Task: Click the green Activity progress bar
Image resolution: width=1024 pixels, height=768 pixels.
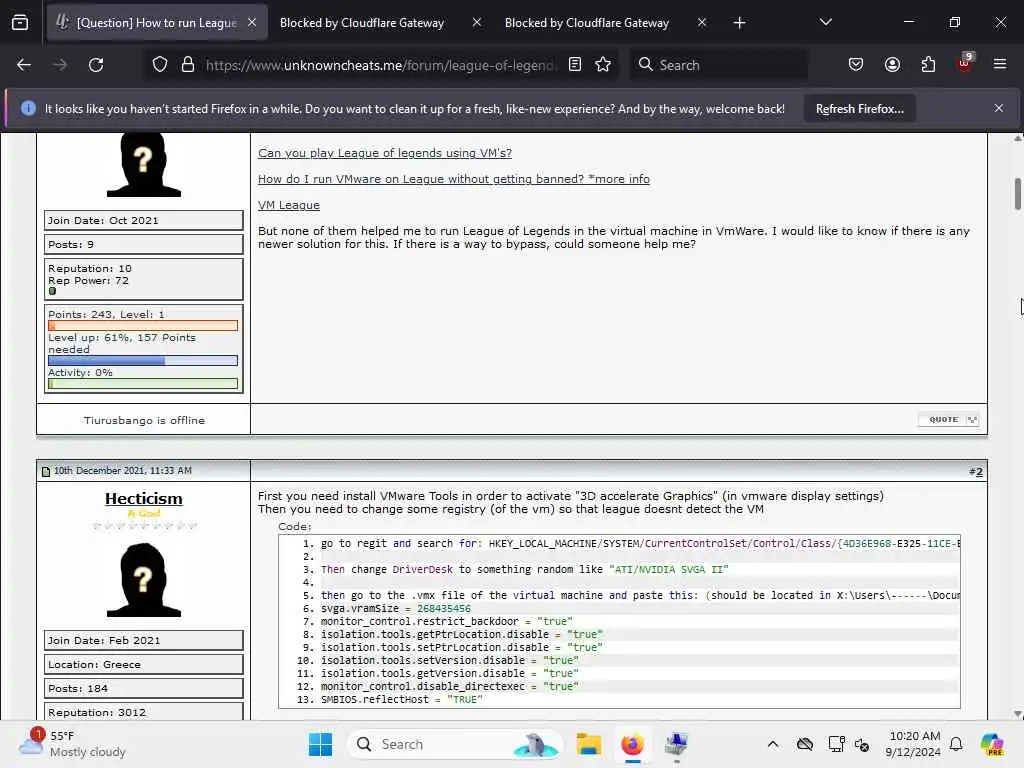Action: click(x=143, y=384)
